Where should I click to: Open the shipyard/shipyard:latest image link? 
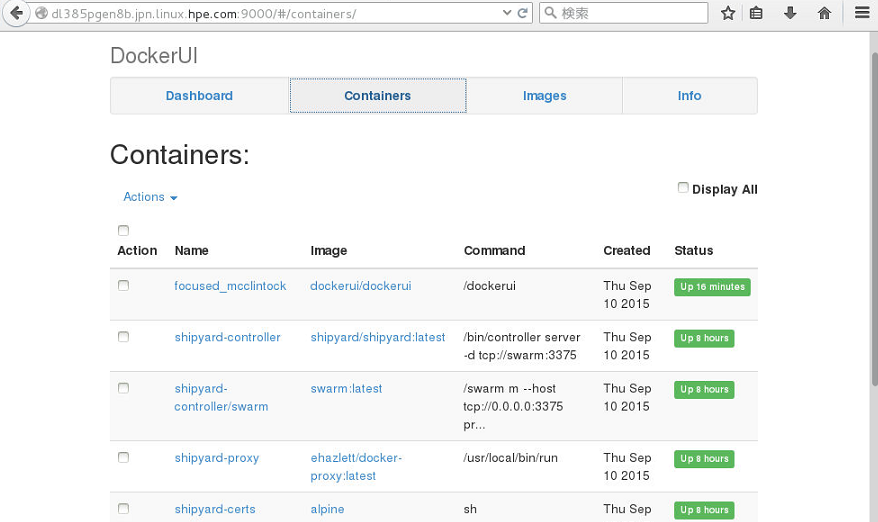pyautogui.click(x=378, y=337)
